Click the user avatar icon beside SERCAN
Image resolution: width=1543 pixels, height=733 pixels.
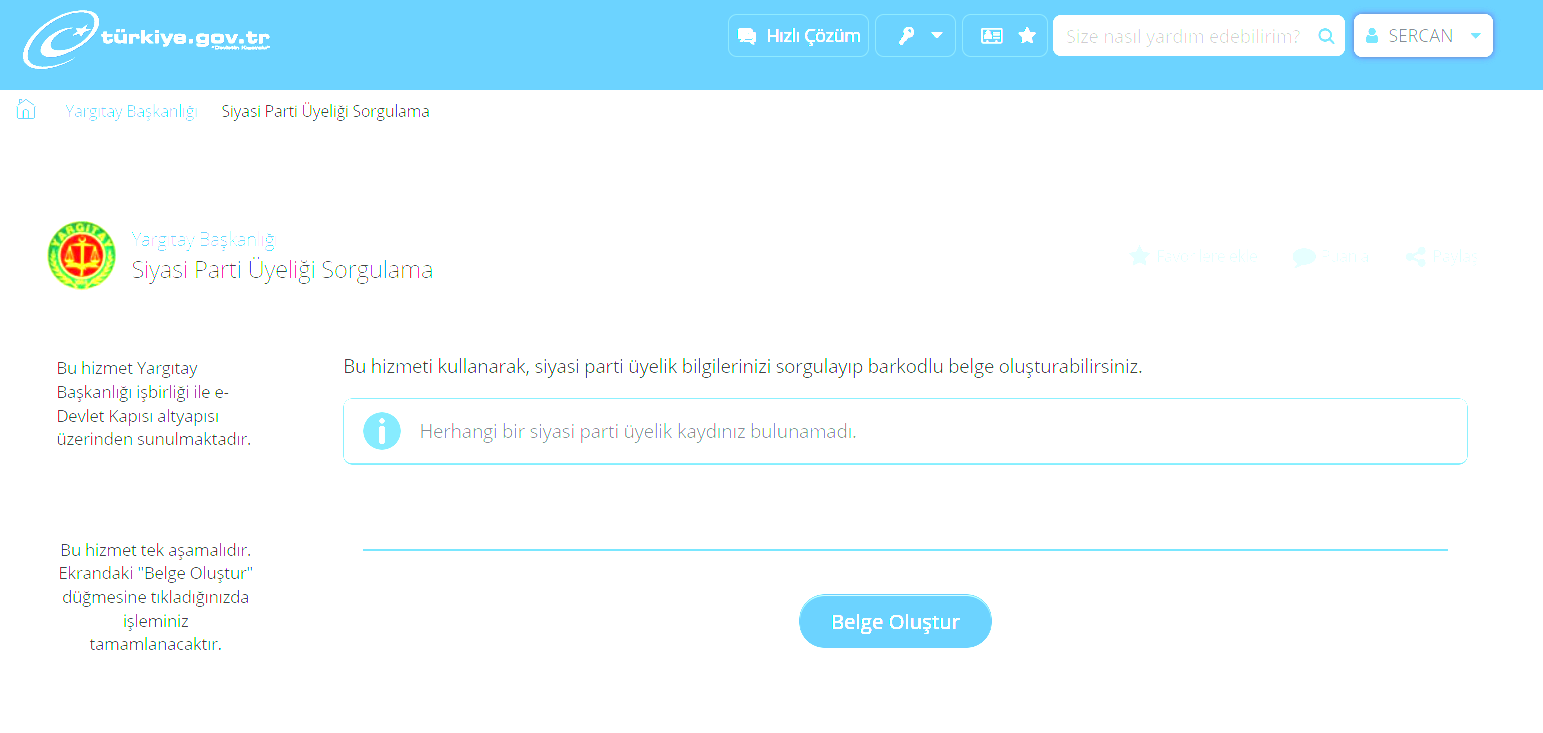[1372, 36]
